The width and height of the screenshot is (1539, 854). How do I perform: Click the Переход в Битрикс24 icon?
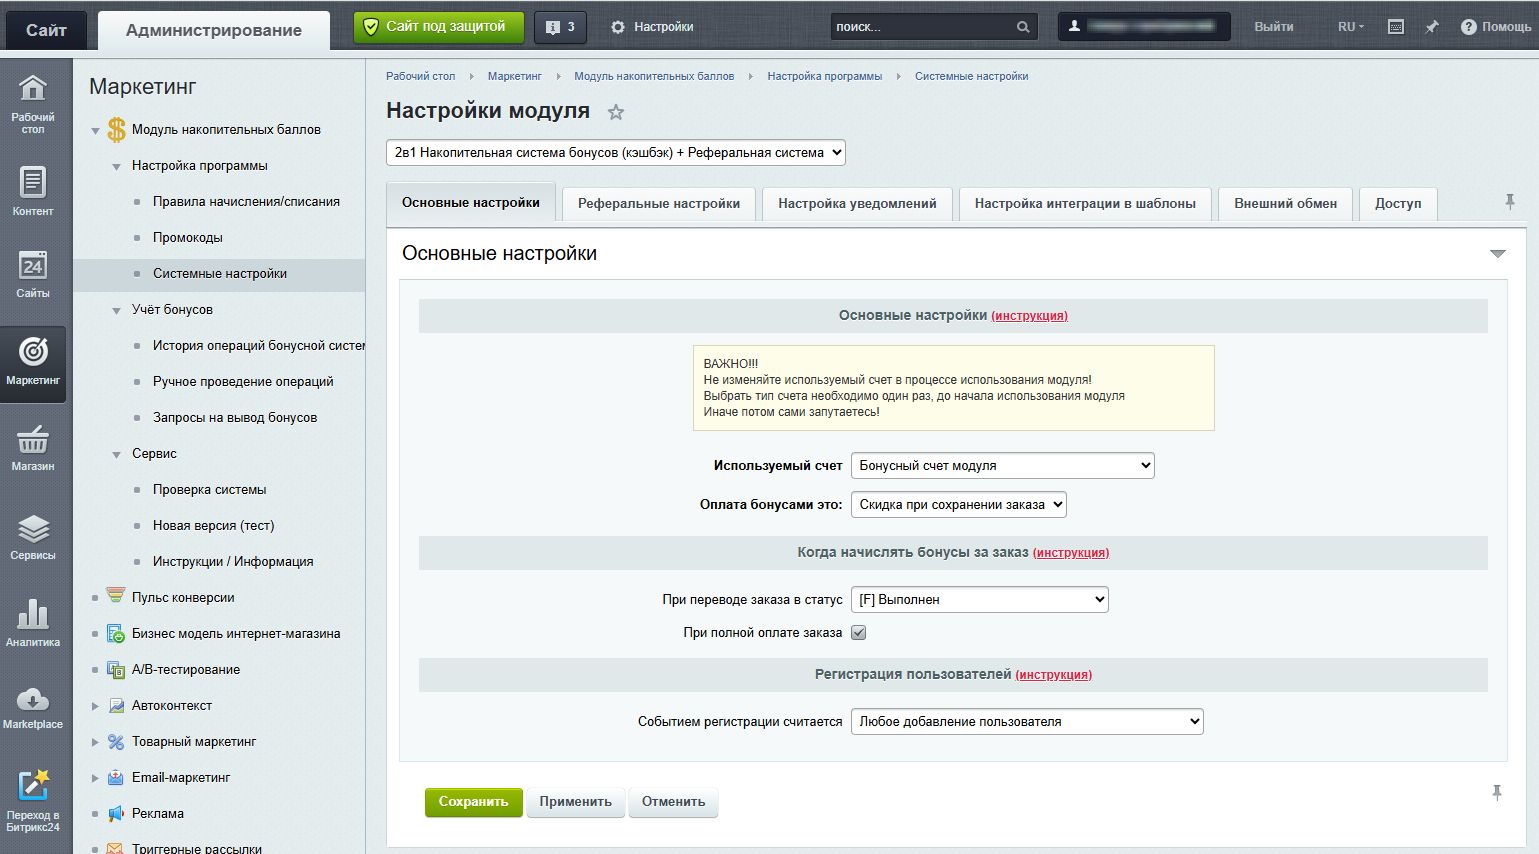pyautogui.click(x=33, y=800)
